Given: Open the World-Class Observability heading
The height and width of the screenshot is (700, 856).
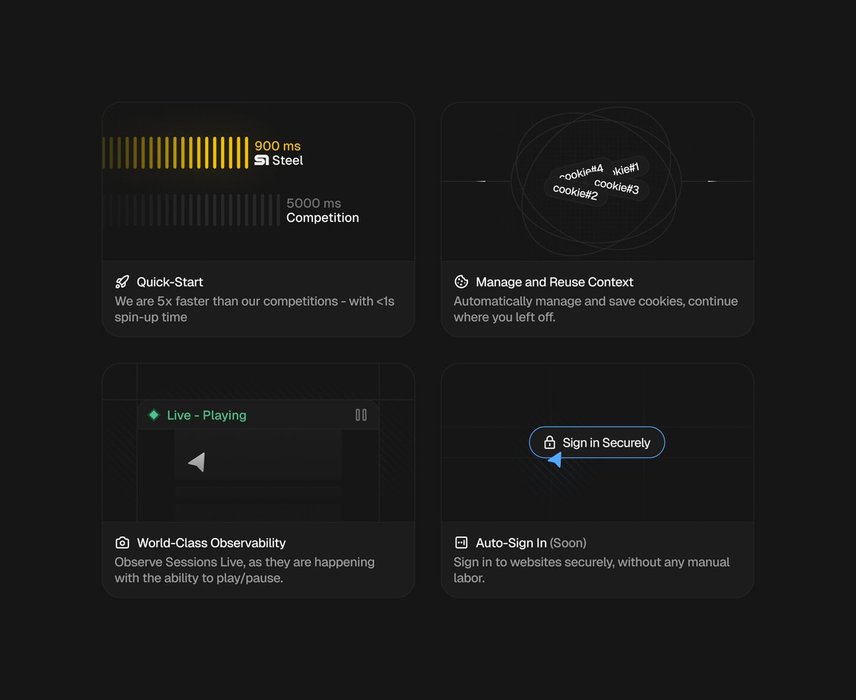Looking at the screenshot, I should (211, 543).
